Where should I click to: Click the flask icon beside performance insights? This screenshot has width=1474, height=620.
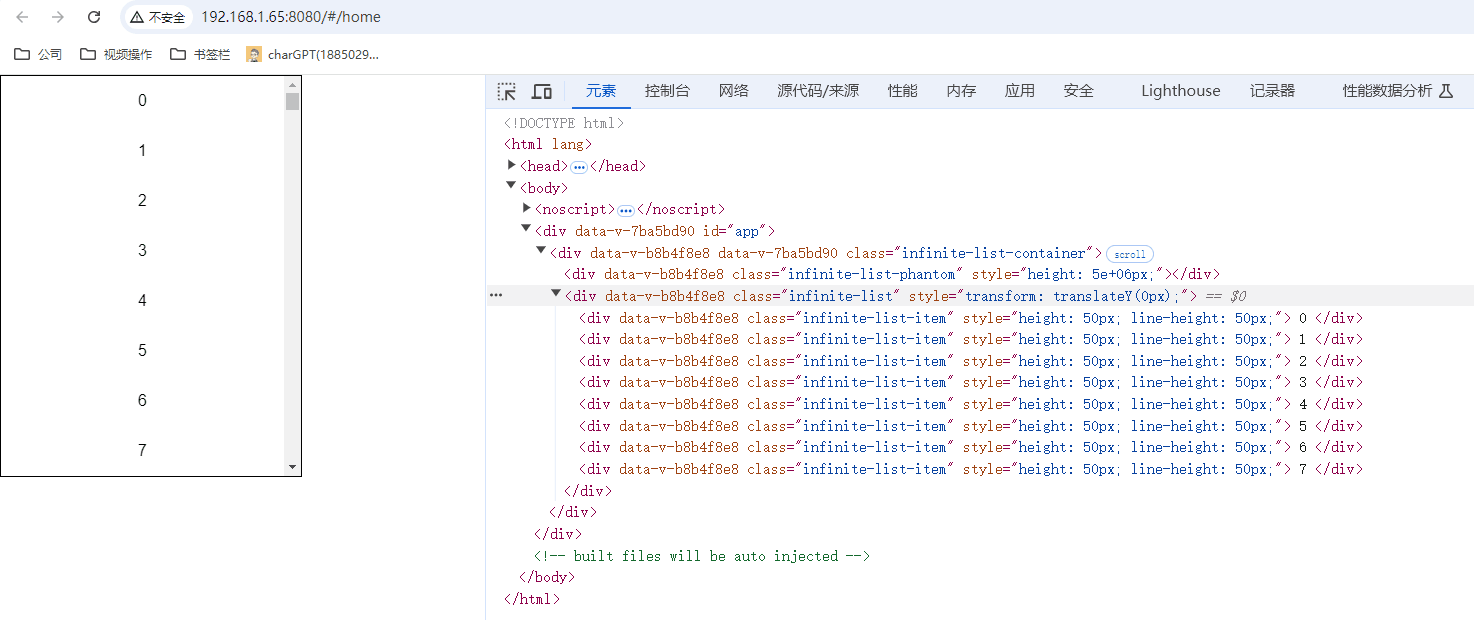pyautogui.click(x=1445, y=91)
